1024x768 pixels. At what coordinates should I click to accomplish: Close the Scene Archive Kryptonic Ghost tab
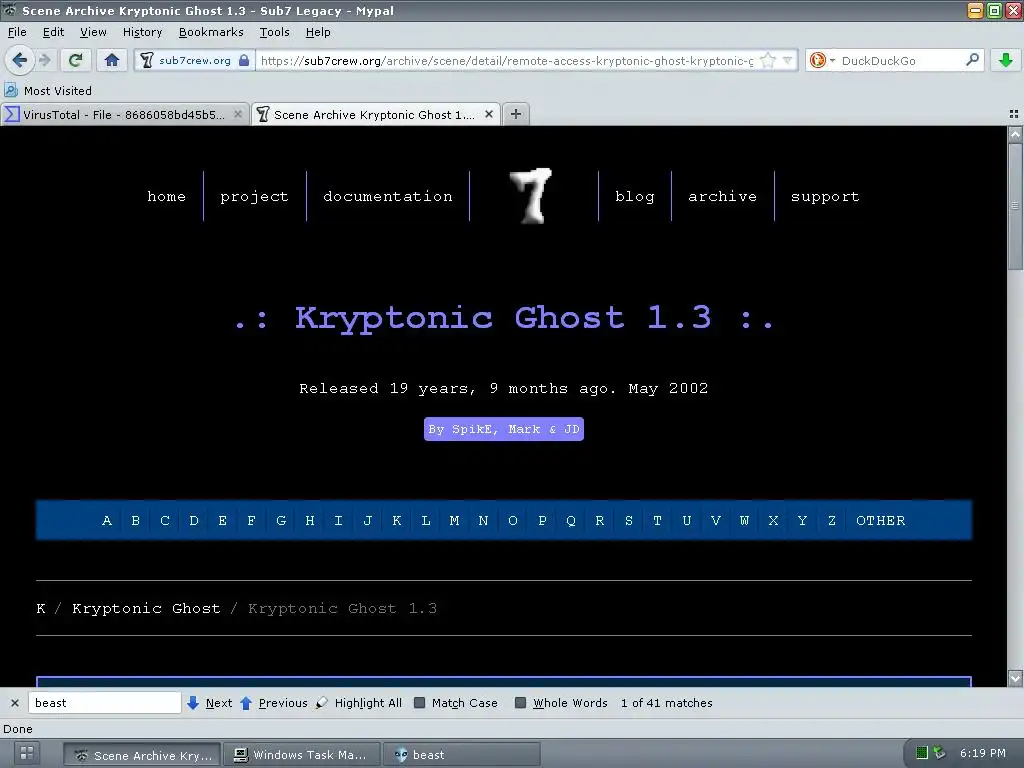tap(488, 114)
